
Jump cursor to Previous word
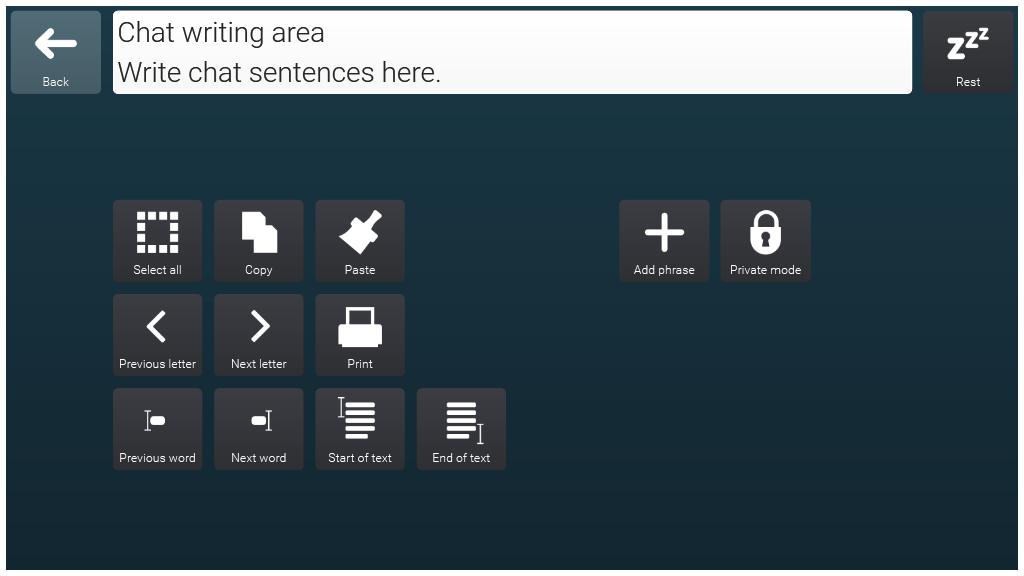157,428
